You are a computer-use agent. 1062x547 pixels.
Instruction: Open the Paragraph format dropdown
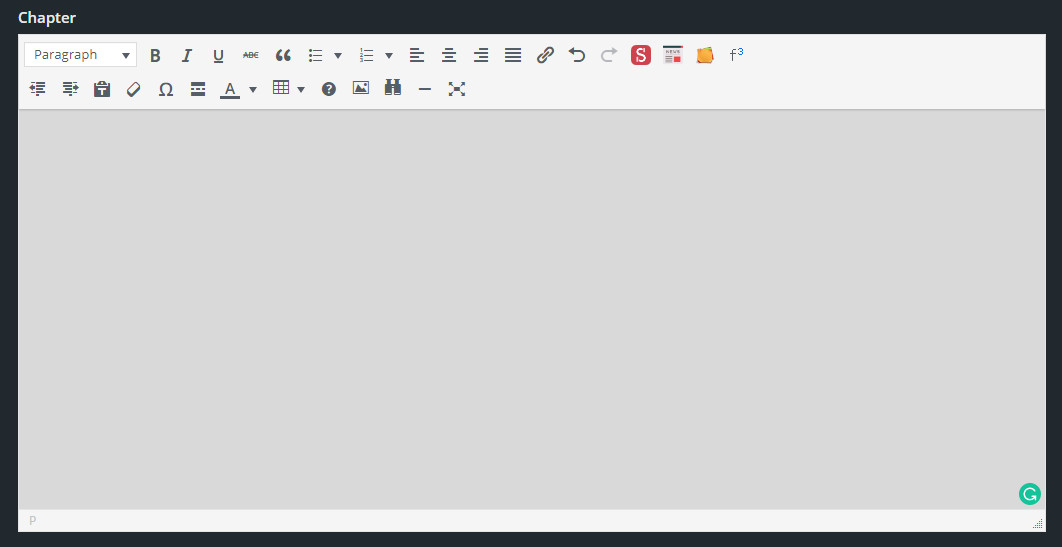[x=81, y=55]
